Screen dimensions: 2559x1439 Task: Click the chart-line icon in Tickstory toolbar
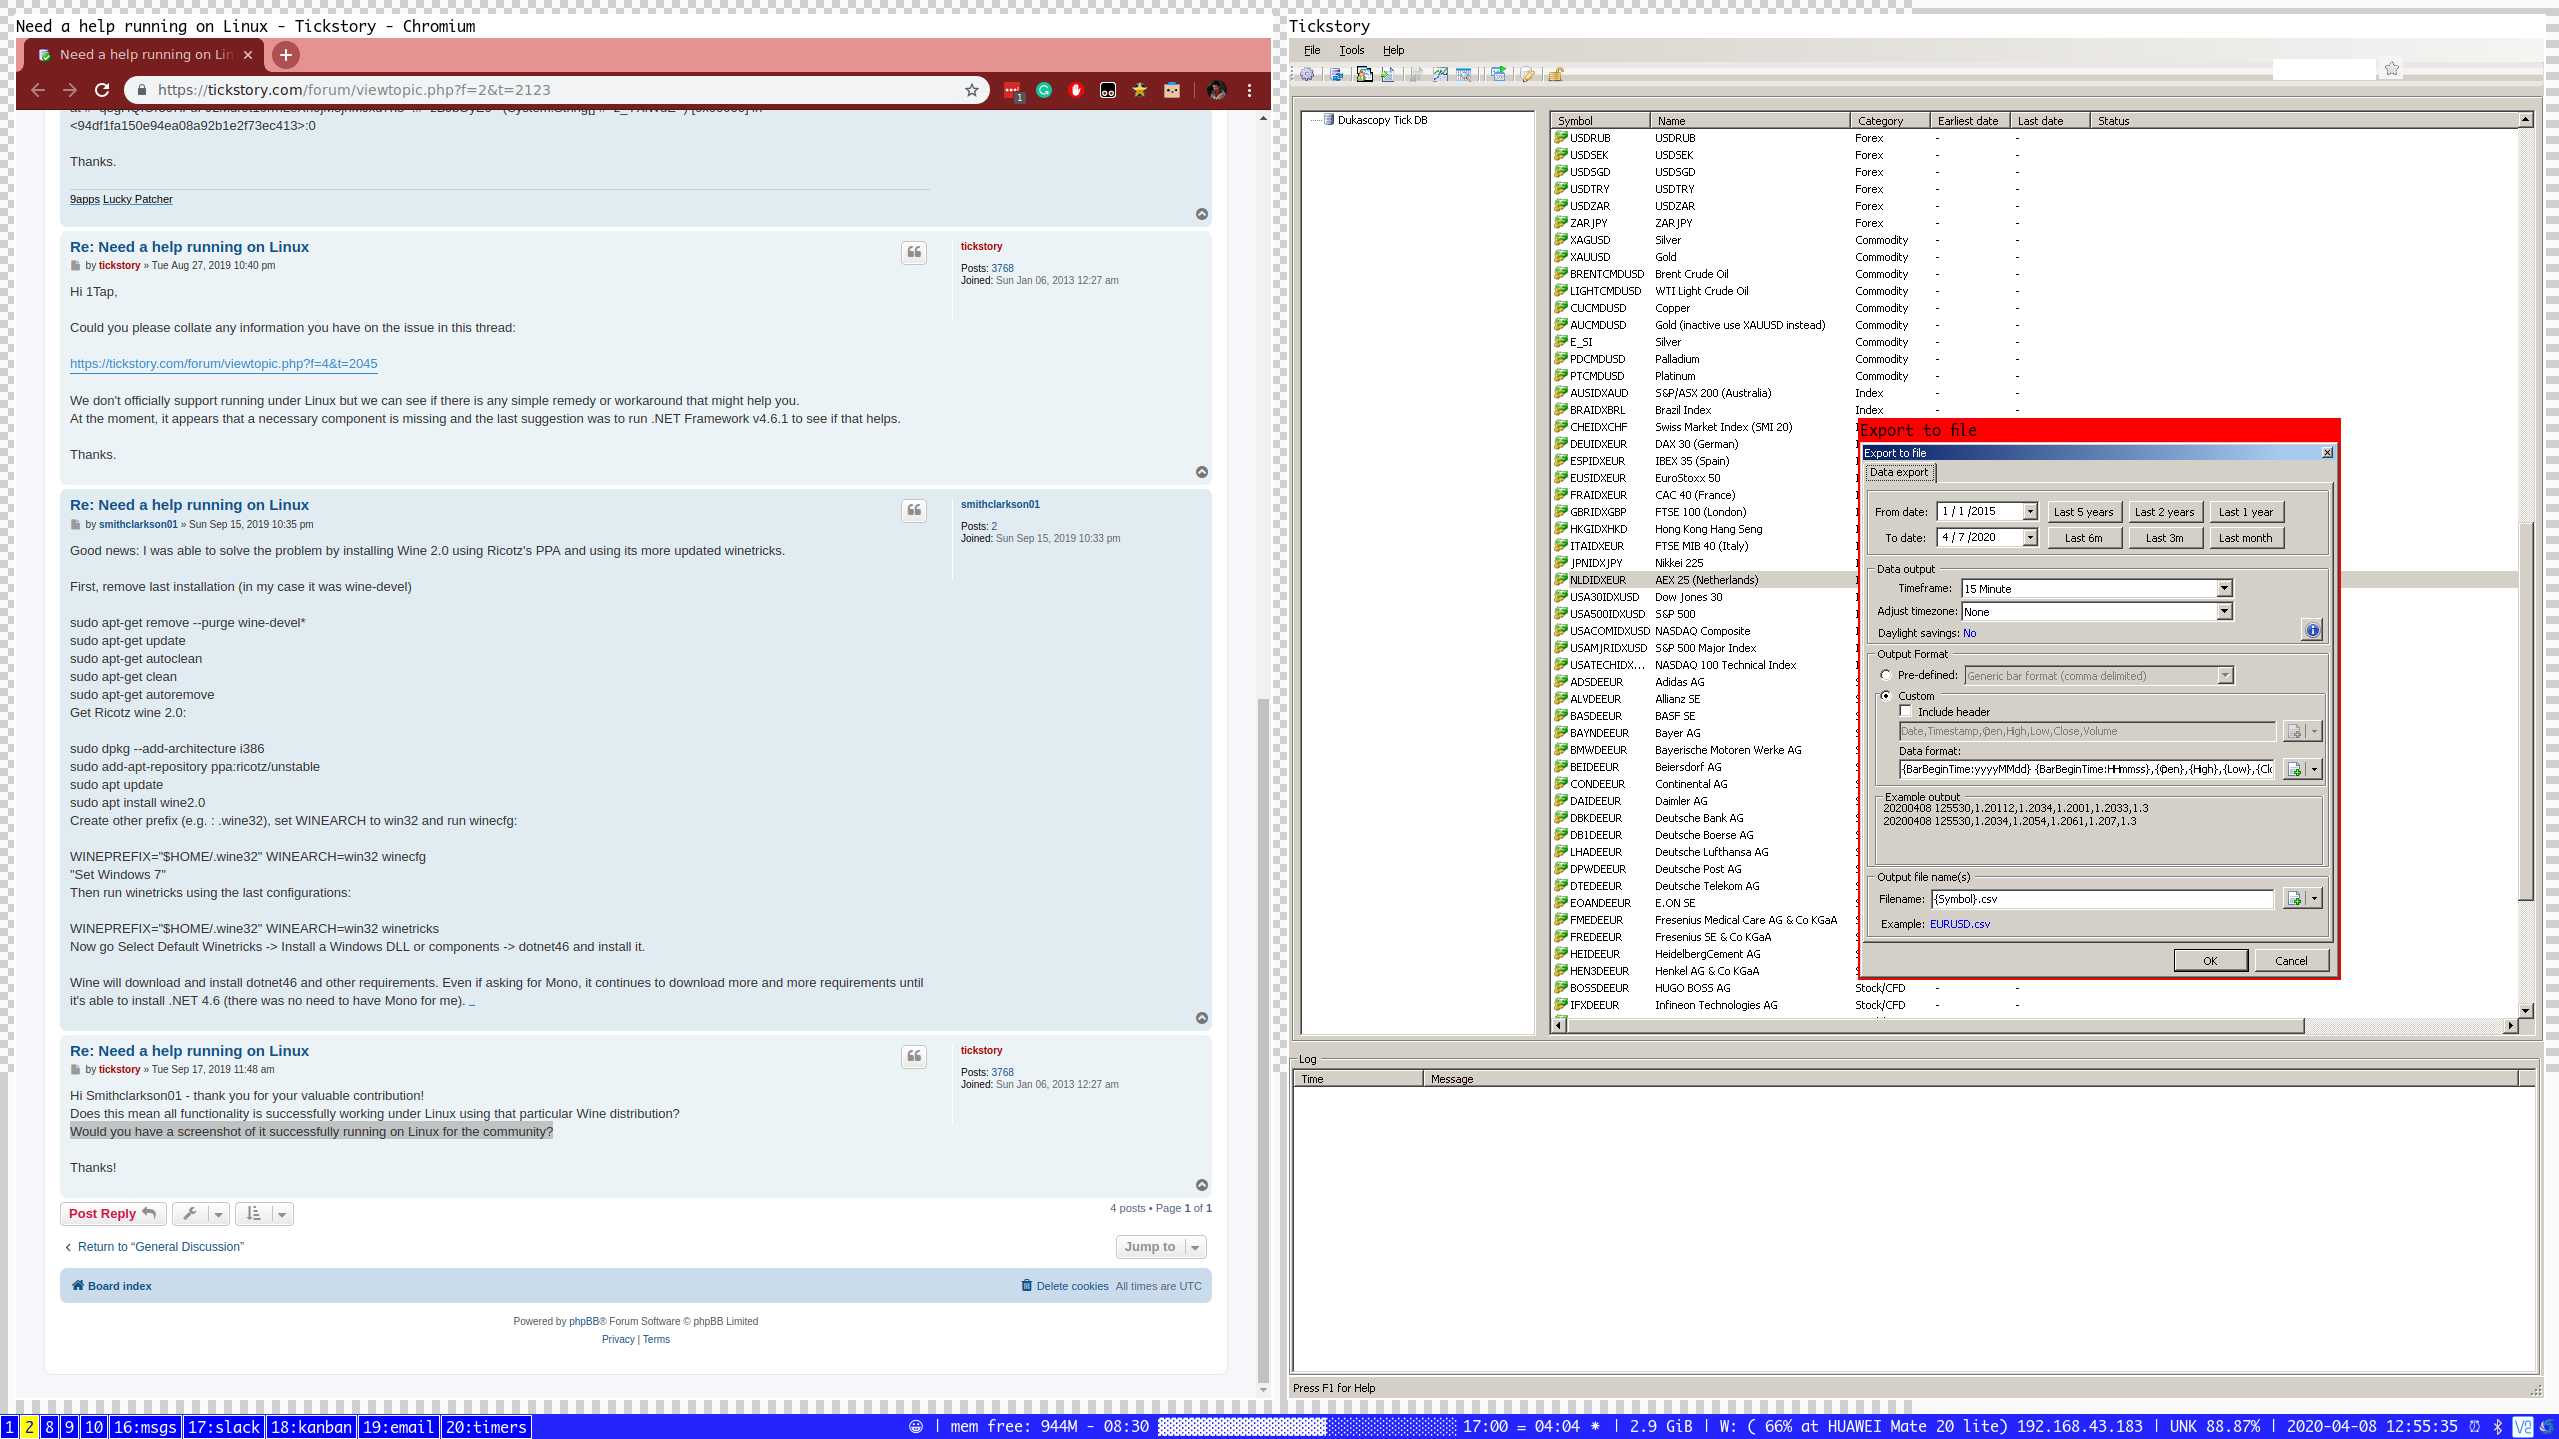pyautogui.click(x=1440, y=74)
